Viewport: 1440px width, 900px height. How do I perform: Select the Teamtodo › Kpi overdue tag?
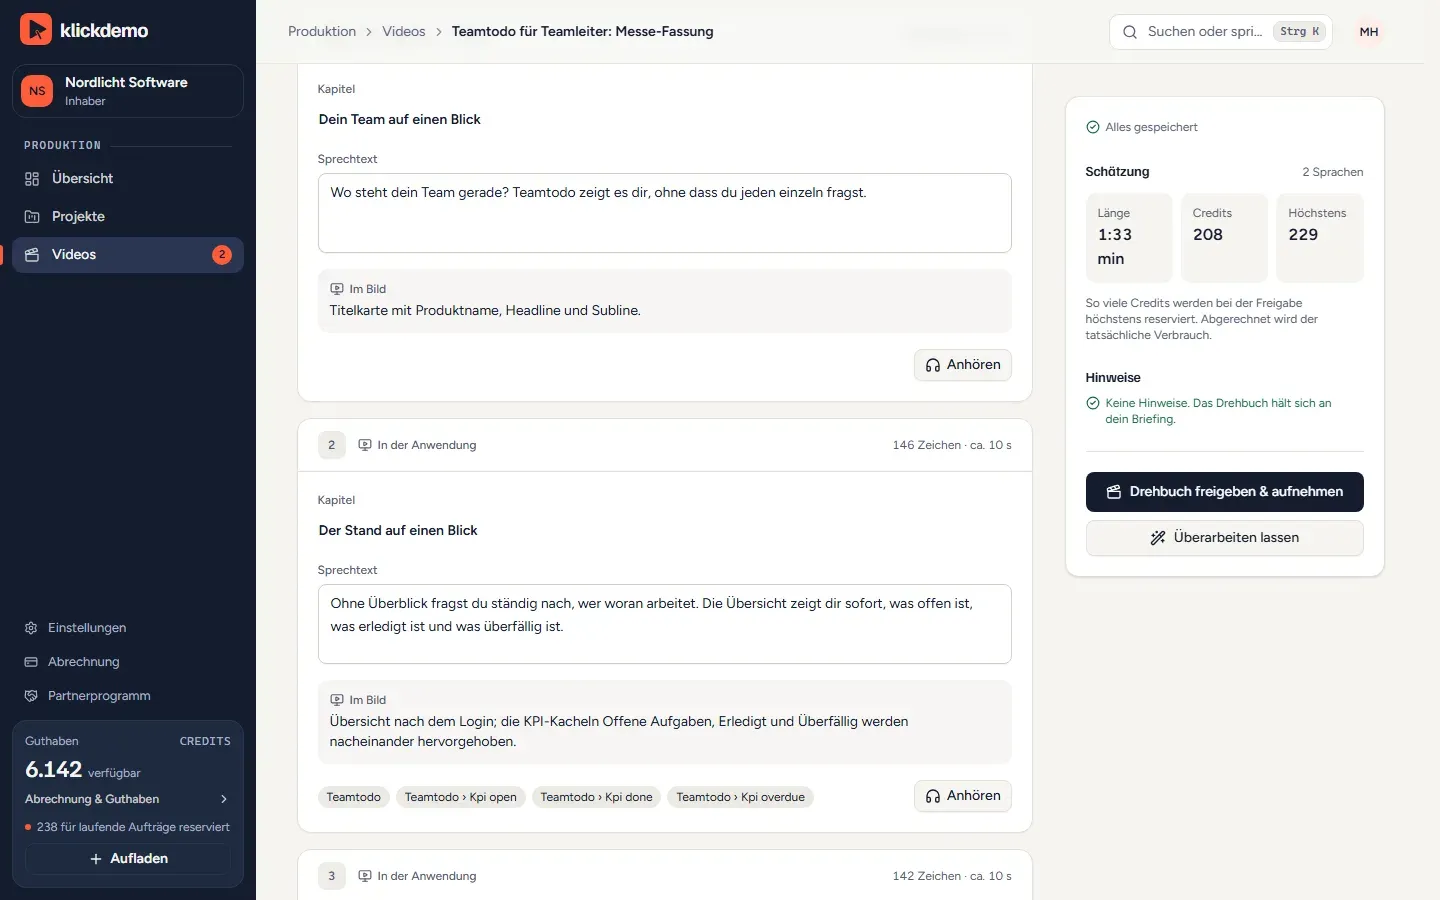(x=740, y=797)
